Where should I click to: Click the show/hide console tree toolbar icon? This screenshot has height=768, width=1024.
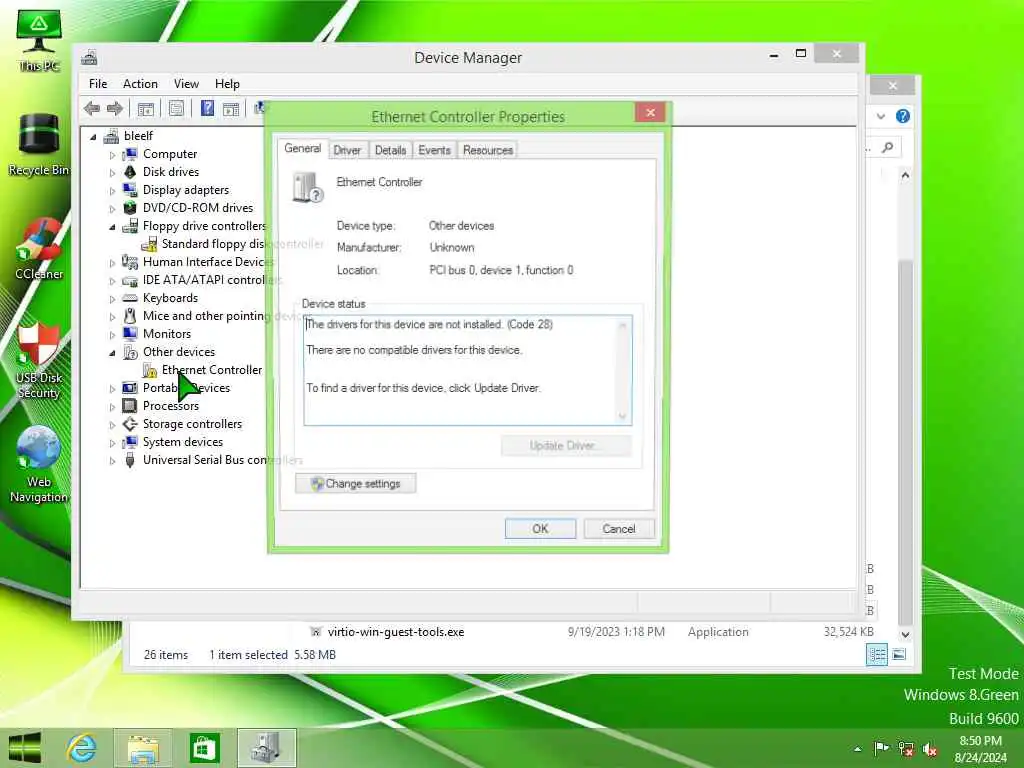pyautogui.click(x=146, y=108)
